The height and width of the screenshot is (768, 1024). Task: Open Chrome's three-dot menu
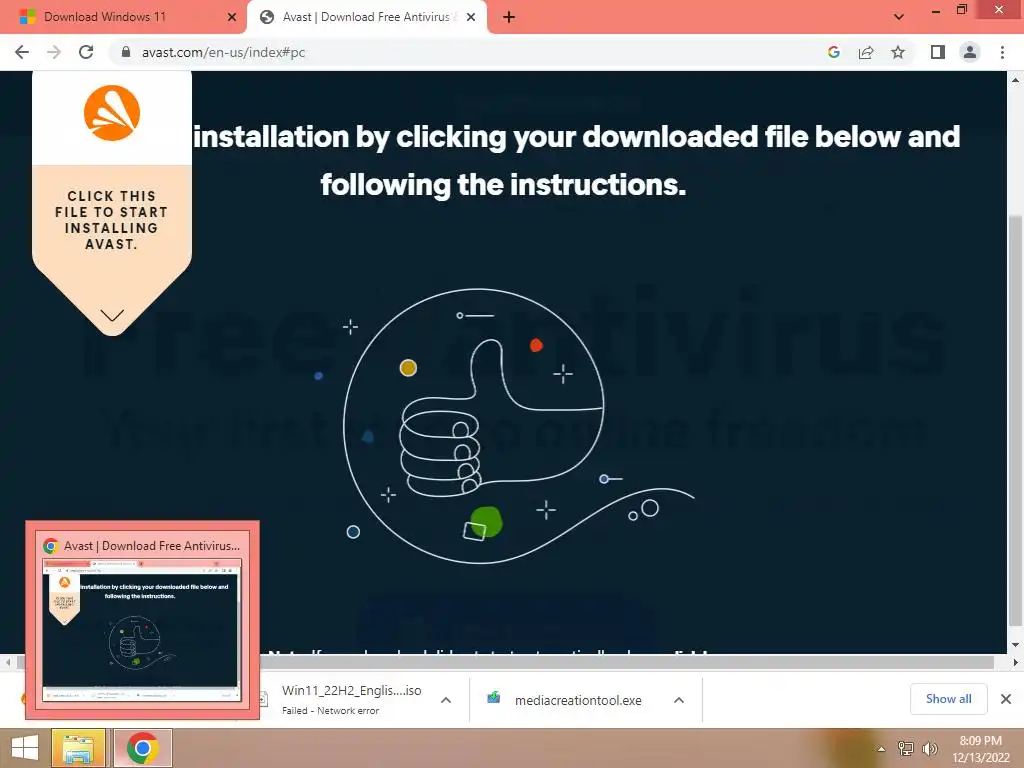1002,52
